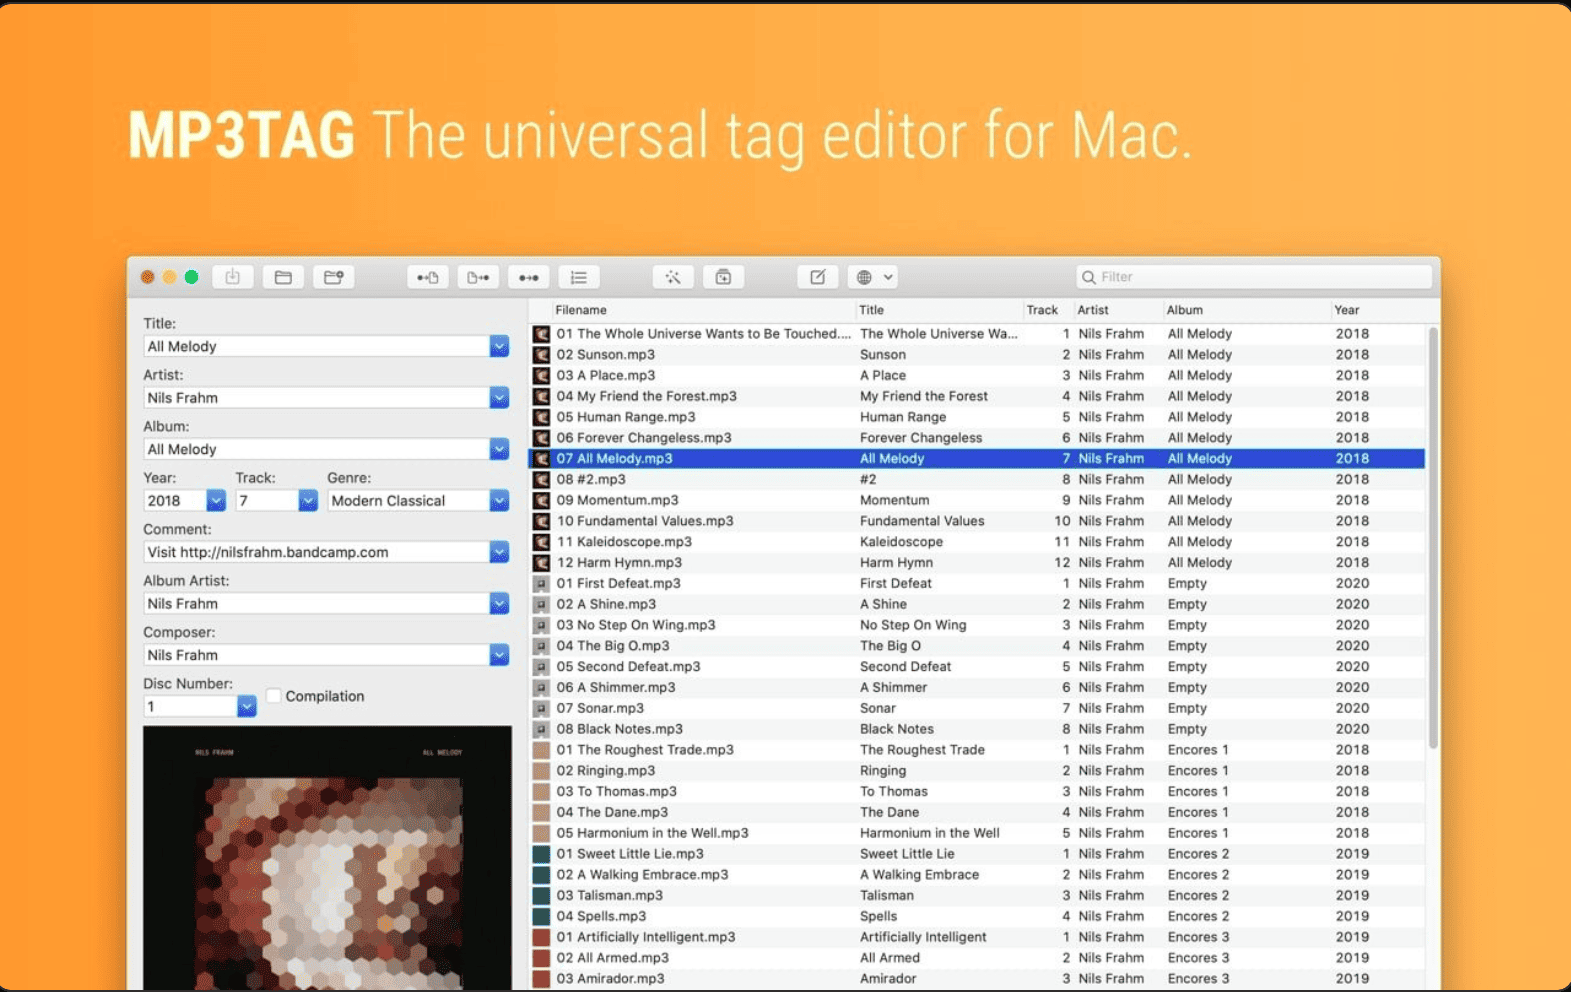Screen dimensions: 1571x992
Task: Click the file list vertical scrollbar
Action: (x=1433, y=538)
